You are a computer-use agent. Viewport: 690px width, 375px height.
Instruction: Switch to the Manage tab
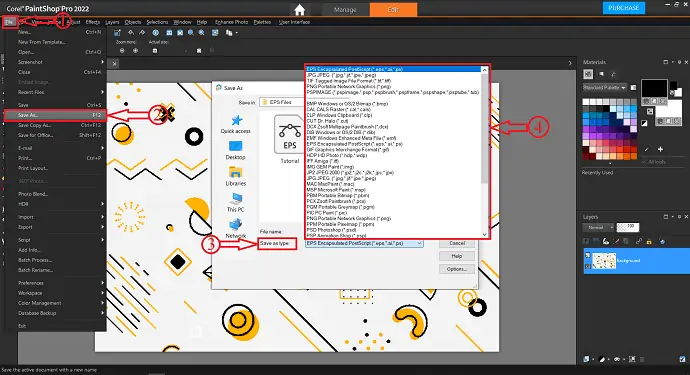point(345,10)
